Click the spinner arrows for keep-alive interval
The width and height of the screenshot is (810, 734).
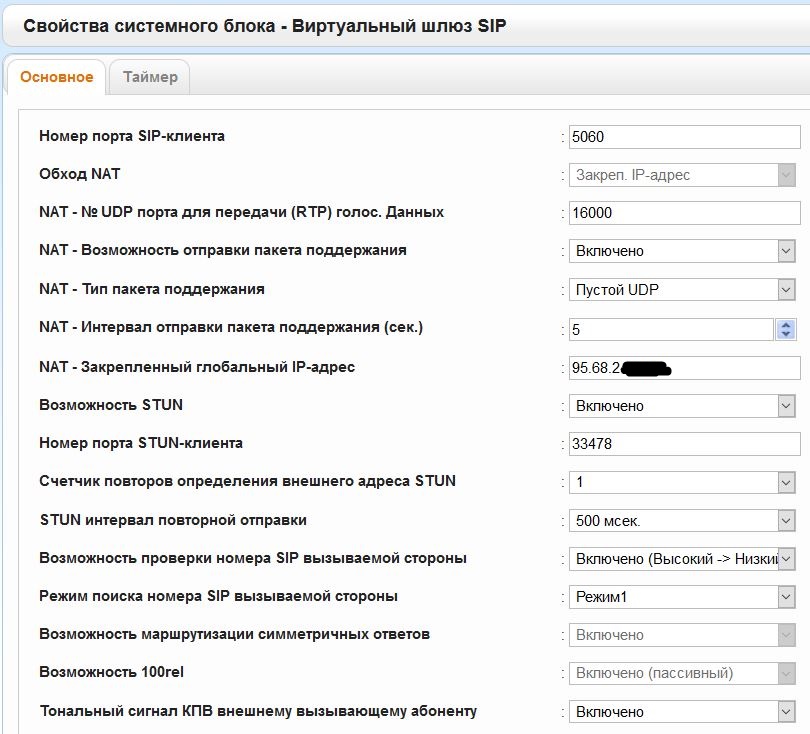point(786,329)
